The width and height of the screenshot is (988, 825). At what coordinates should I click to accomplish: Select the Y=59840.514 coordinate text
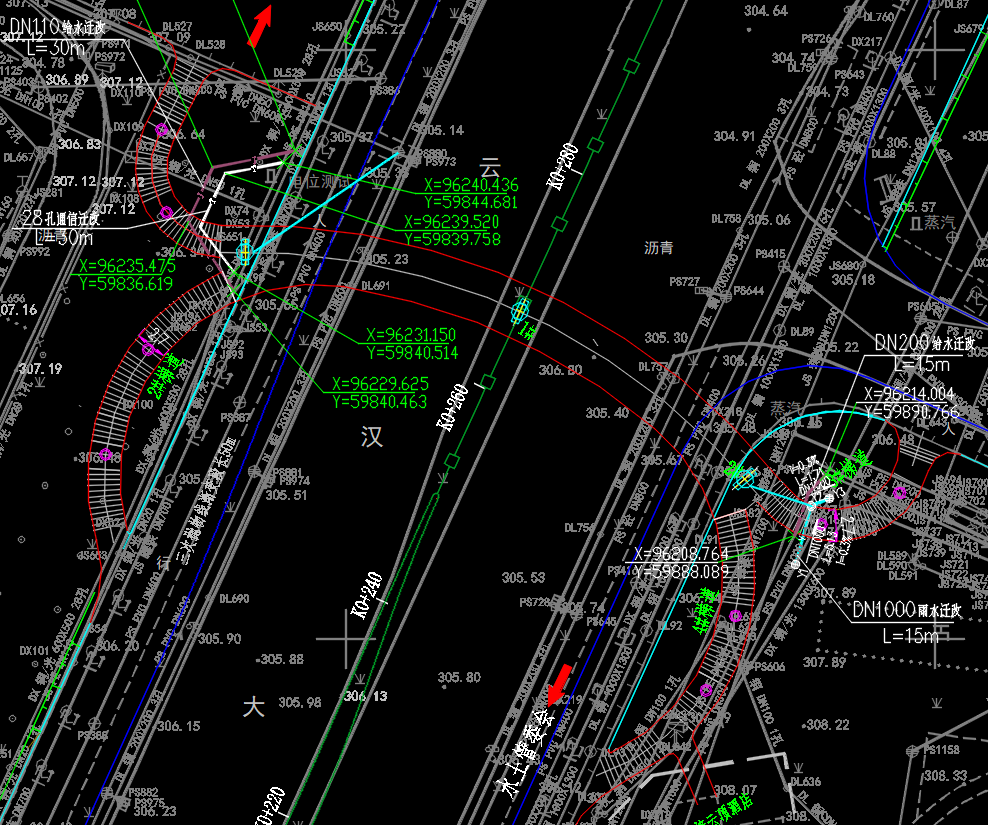pyautogui.click(x=412, y=352)
